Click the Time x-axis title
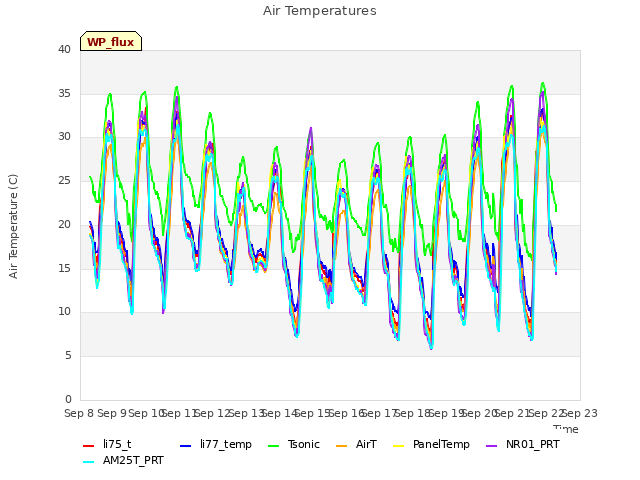Viewport: 640px width, 480px height. pos(566,429)
